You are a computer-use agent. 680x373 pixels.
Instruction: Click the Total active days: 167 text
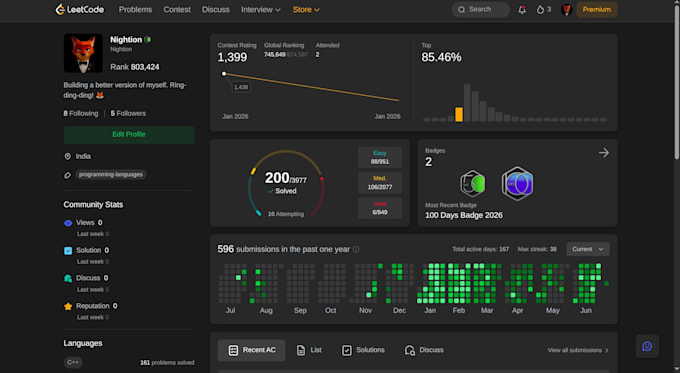coord(481,249)
